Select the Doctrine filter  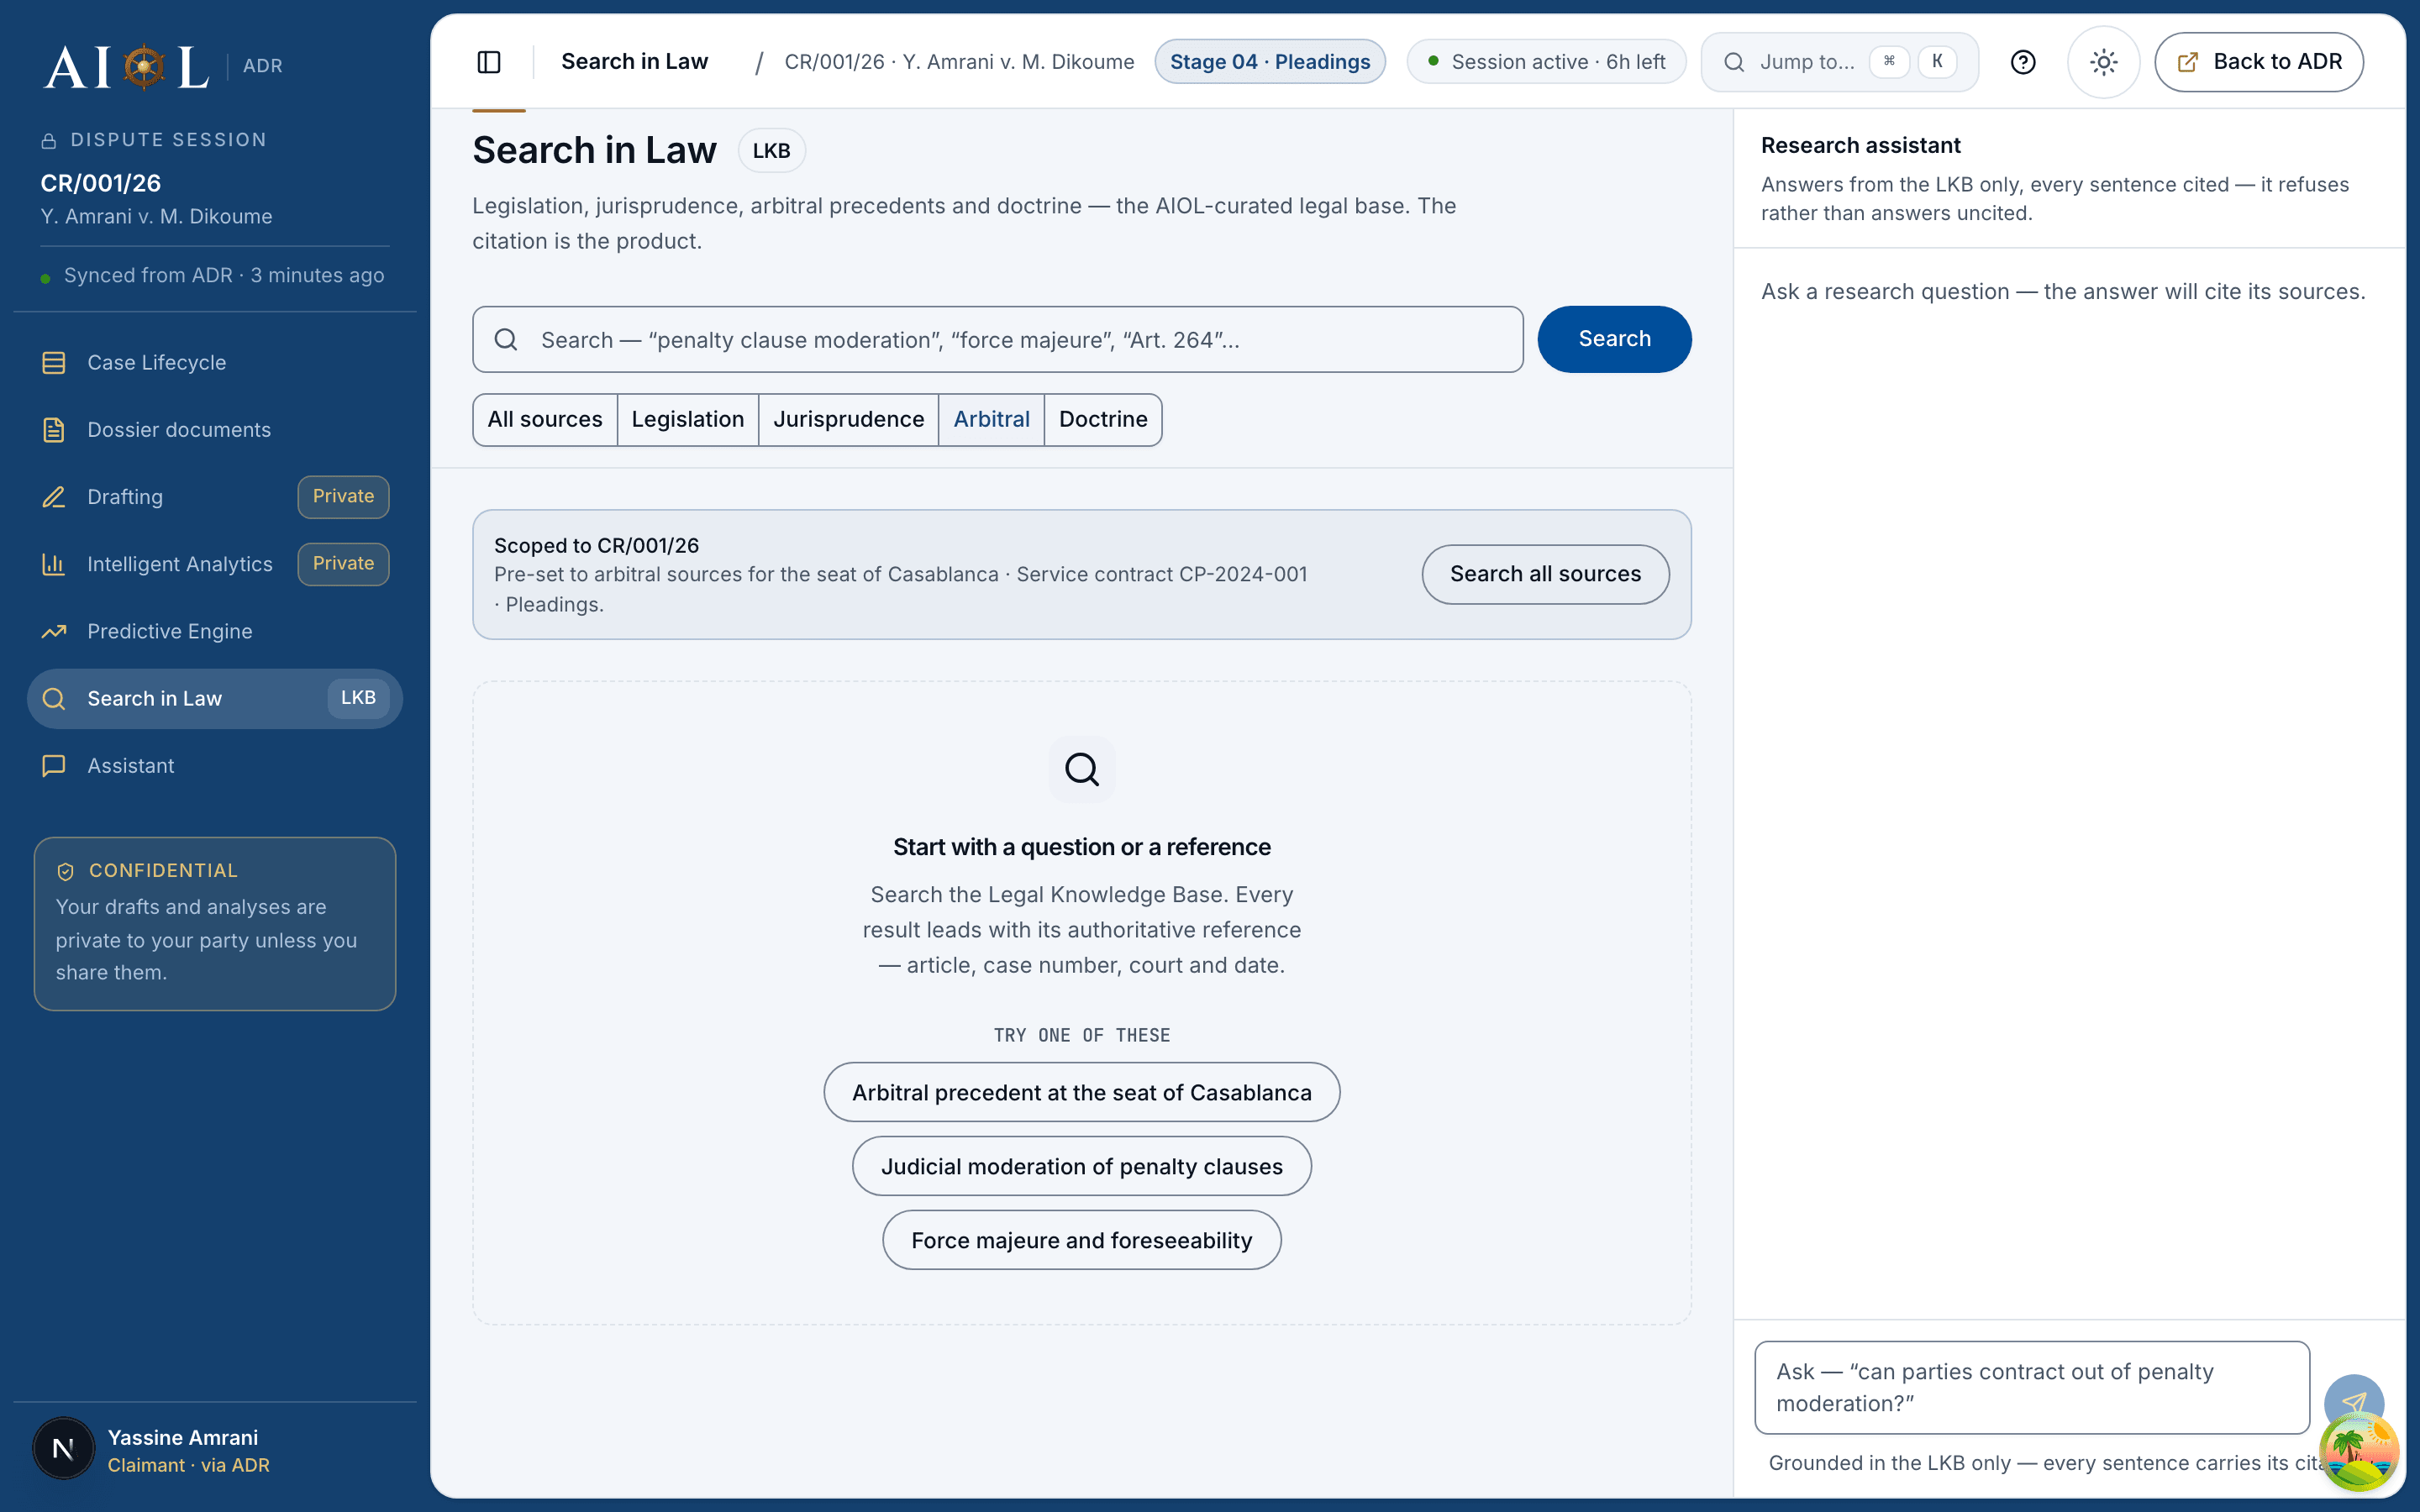point(1103,420)
